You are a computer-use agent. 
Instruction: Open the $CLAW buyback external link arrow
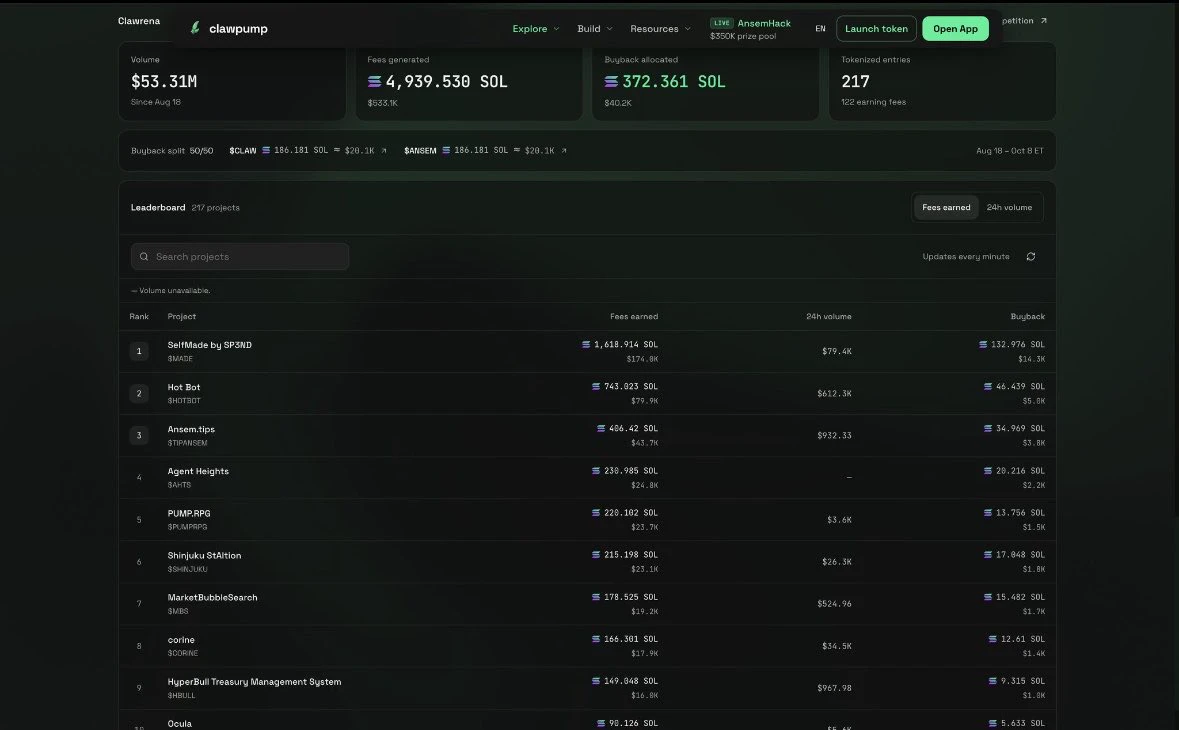tap(383, 150)
